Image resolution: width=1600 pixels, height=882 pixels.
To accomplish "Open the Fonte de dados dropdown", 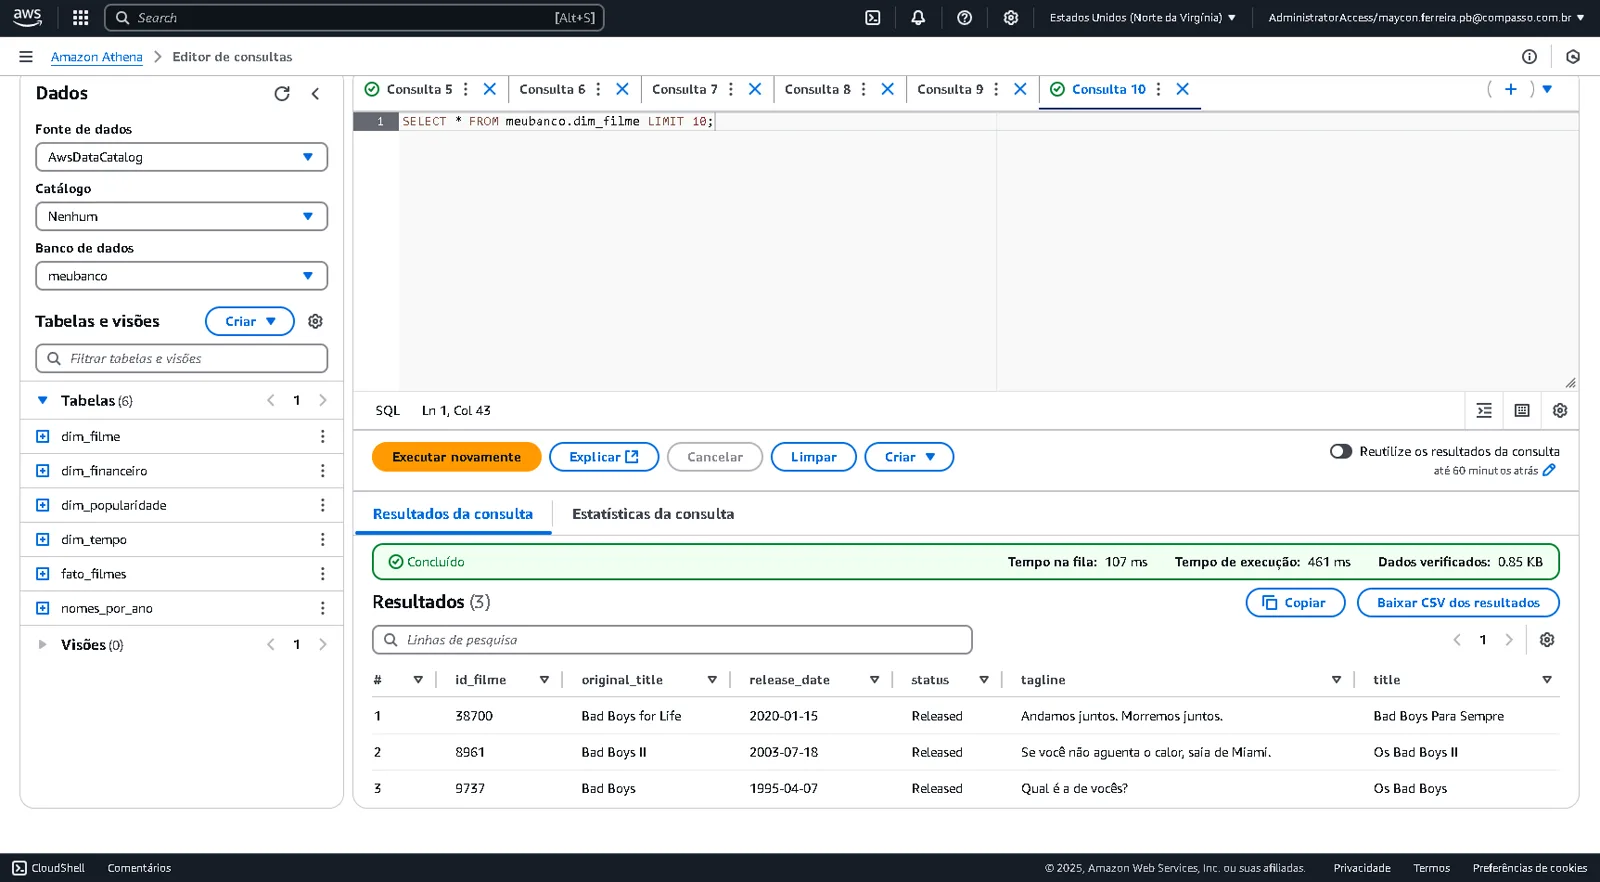I will (x=181, y=157).
